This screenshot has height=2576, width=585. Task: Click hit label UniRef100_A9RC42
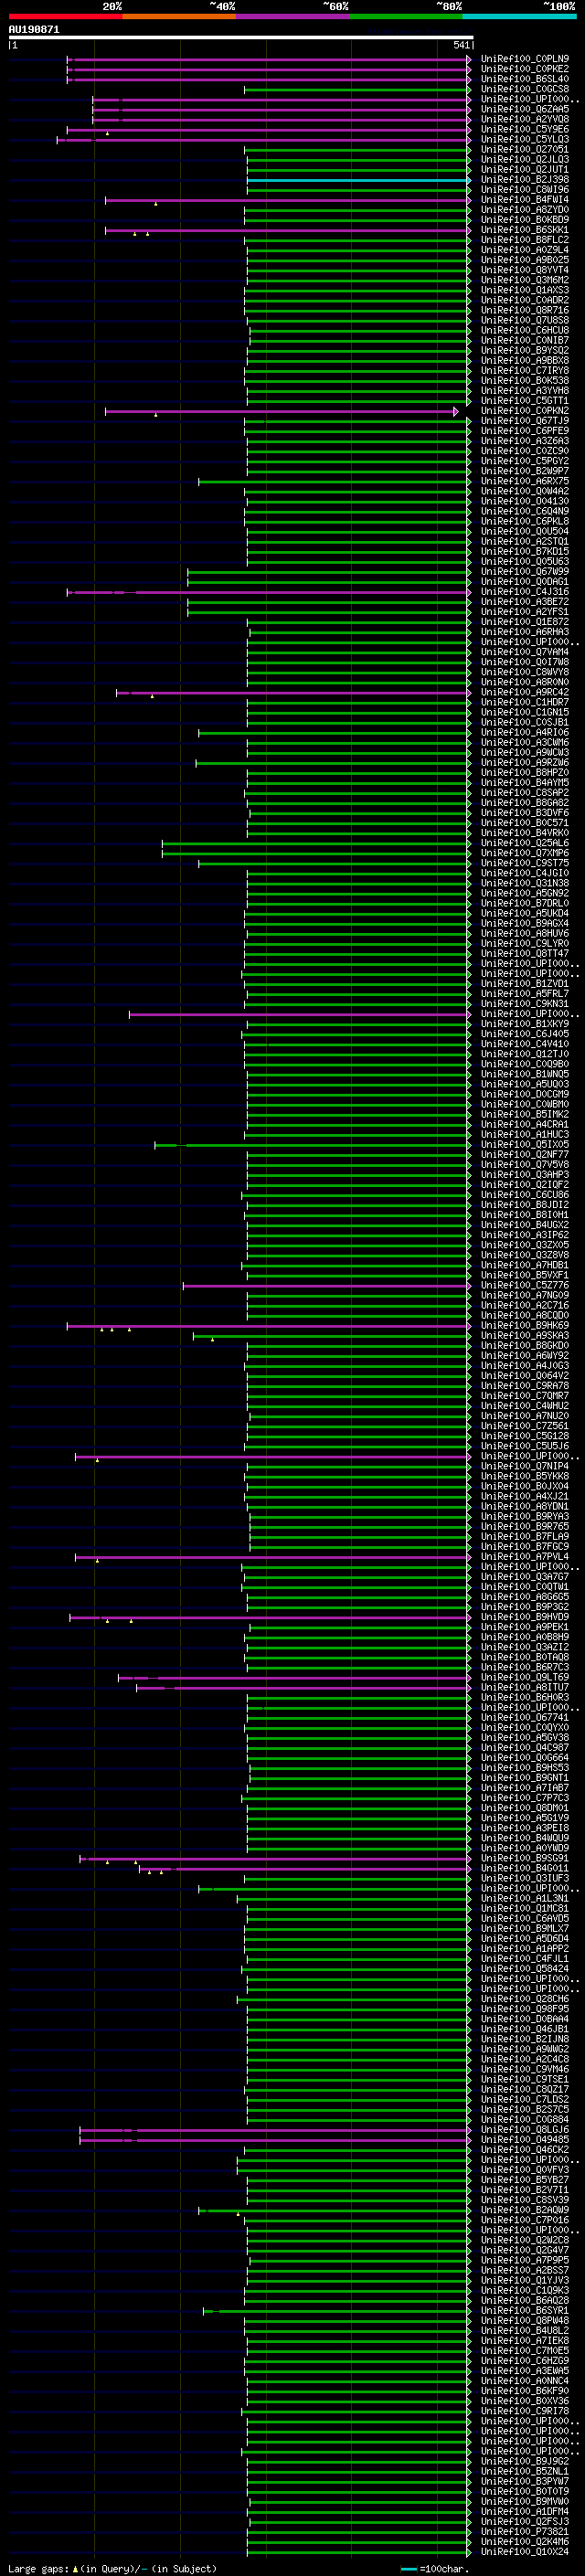(x=524, y=692)
